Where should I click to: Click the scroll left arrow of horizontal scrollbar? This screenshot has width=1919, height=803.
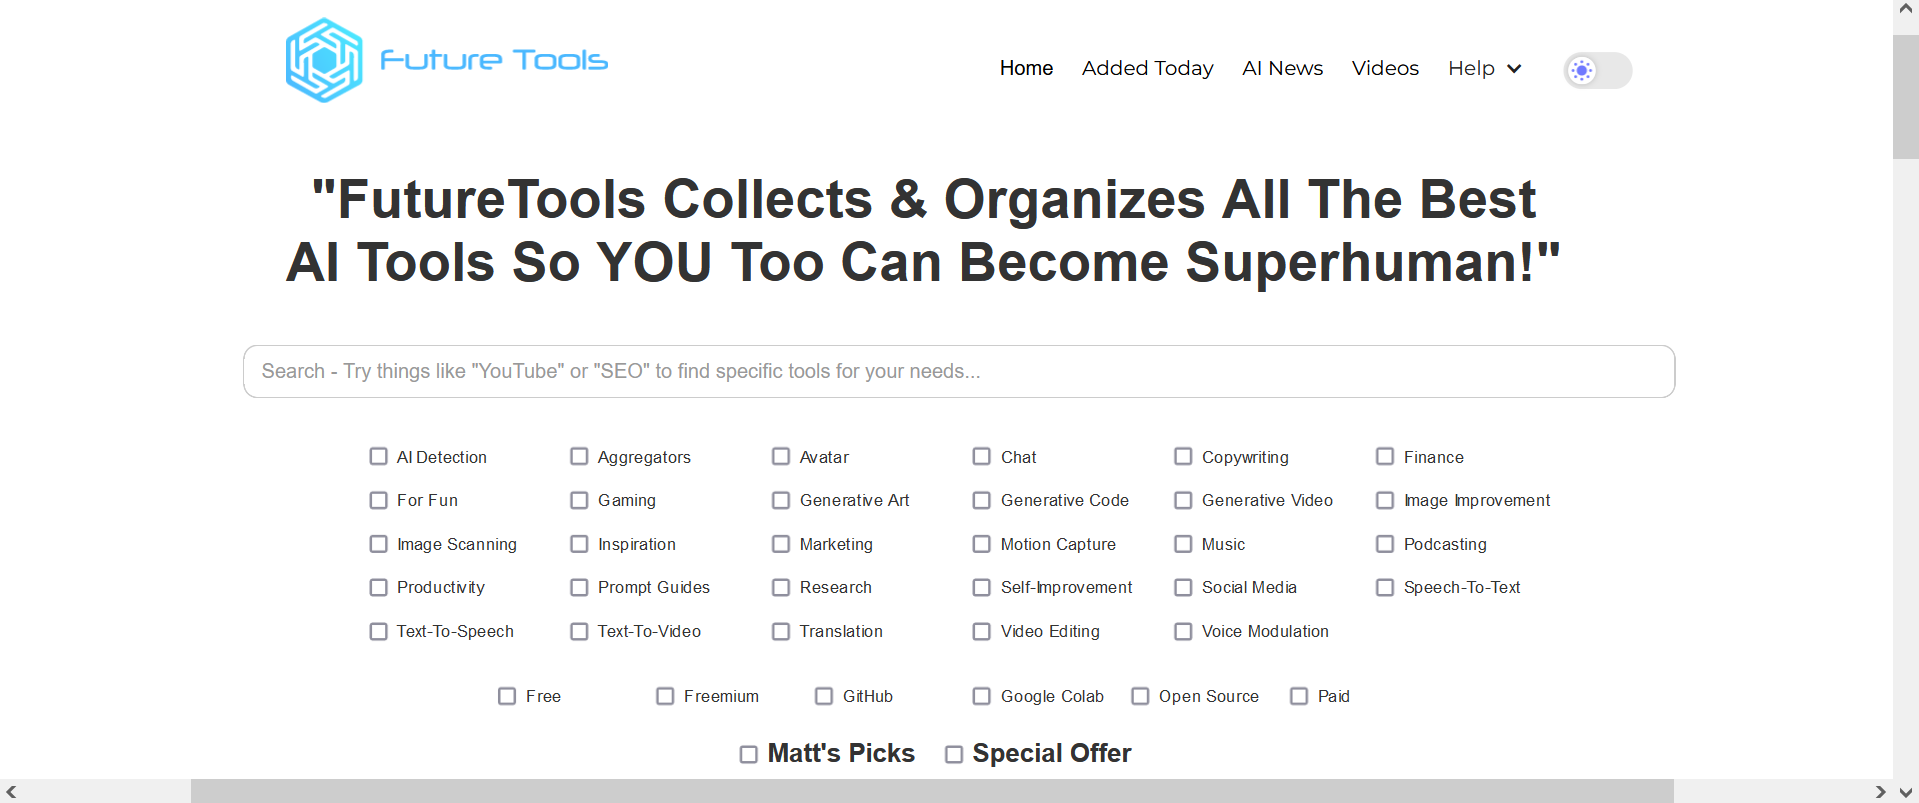tap(11, 791)
